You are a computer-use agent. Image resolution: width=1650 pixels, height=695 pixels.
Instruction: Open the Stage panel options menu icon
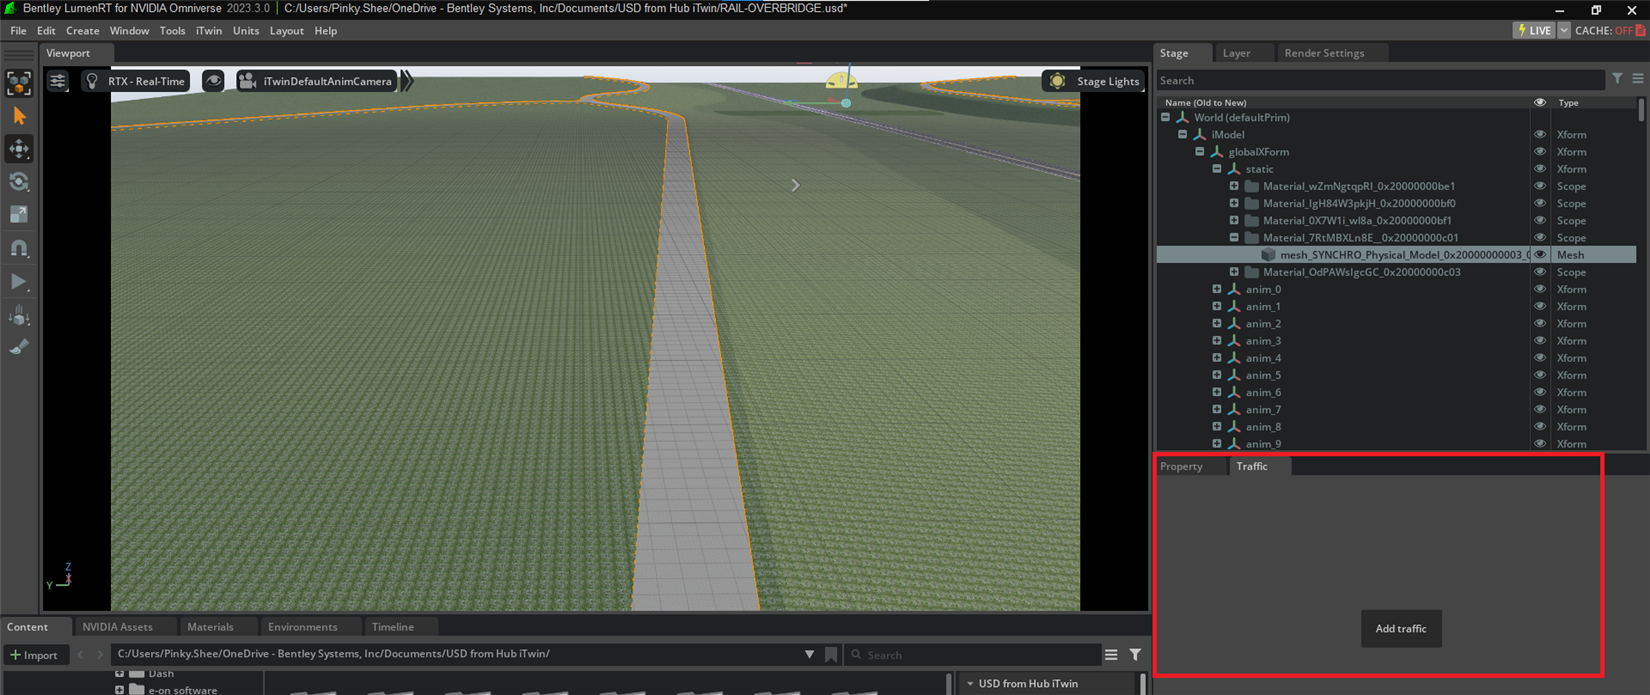[x=1638, y=79]
